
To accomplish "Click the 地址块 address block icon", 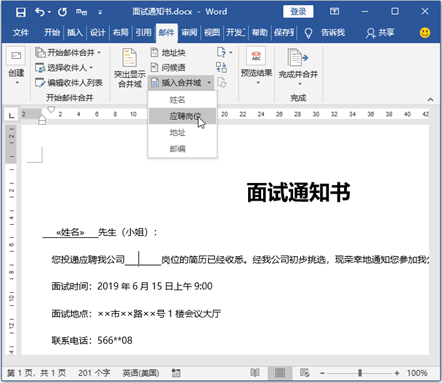I will pos(154,52).
